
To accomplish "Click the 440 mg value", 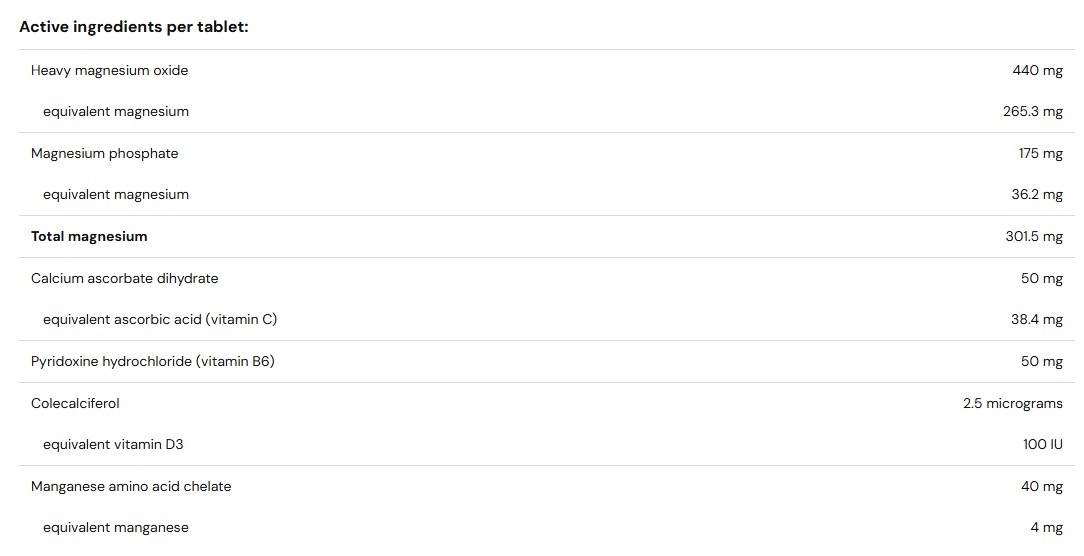I will pyautogui.click(x=1037, y=70).
